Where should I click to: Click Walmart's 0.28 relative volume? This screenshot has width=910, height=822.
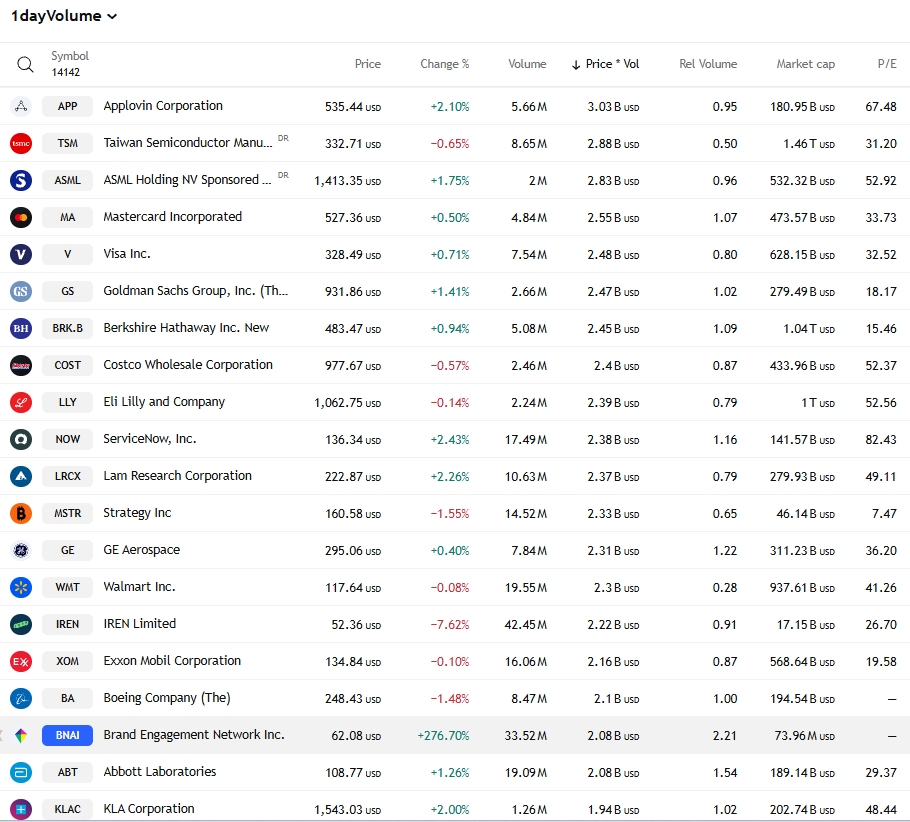click(x=725, y=588)
